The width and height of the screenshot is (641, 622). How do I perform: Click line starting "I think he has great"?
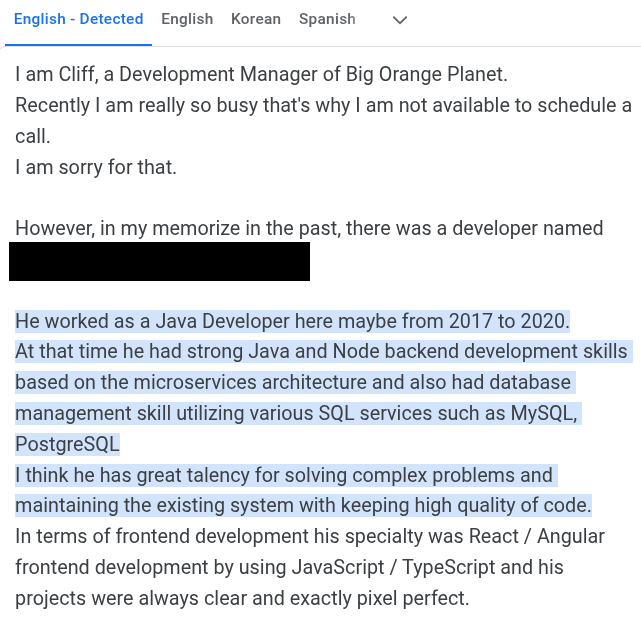tap(284, 475)
